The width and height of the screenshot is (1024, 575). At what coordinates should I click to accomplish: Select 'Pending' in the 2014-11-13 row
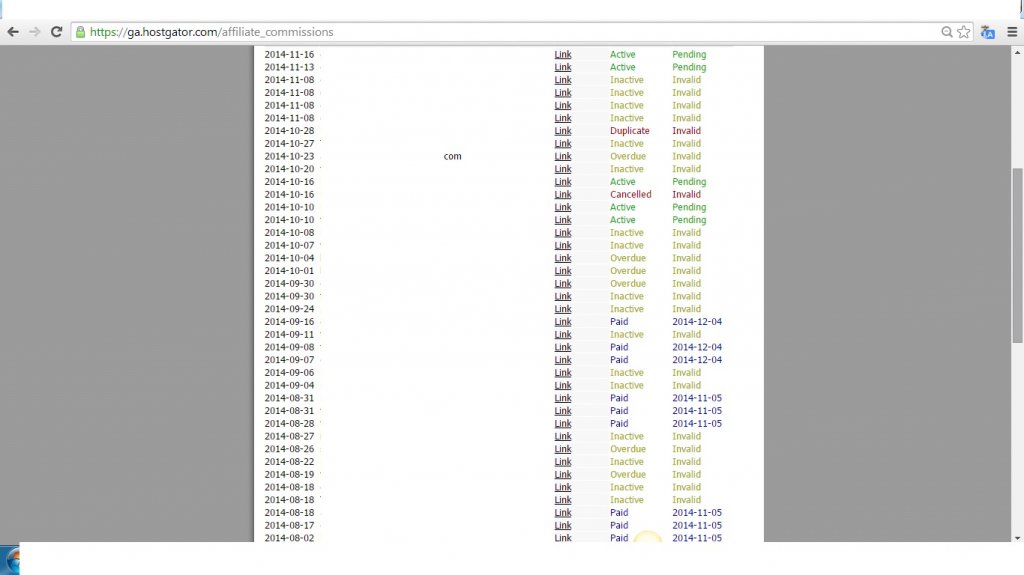pyautogui.click(x=689, y=67)
